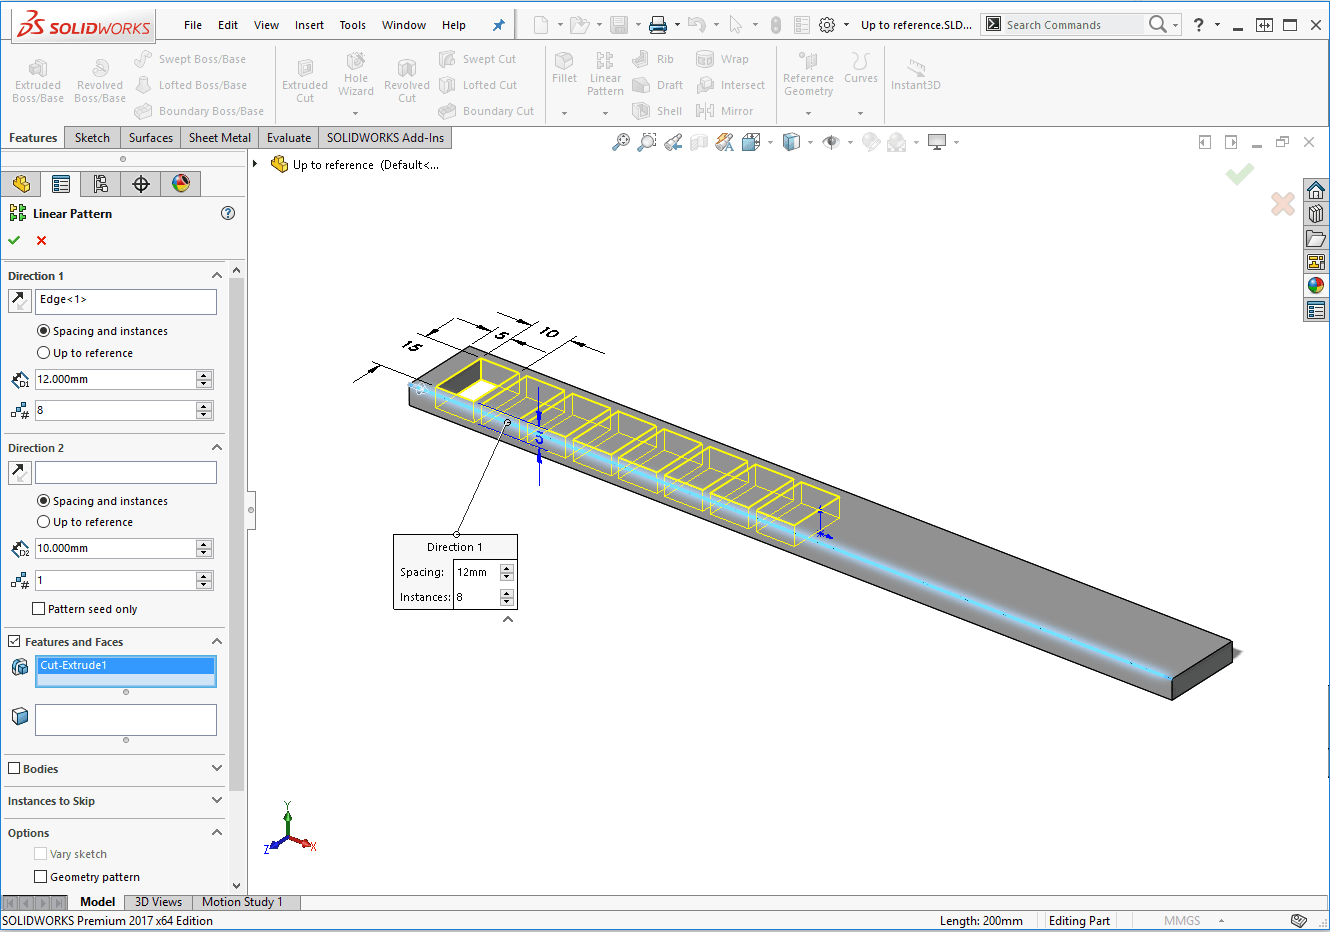Image resolution: width=1330 pixels, height=932 pixels.
Task: Open Linear Pattern help question mark
Action: pyautogui.click(x=228, y=213)
